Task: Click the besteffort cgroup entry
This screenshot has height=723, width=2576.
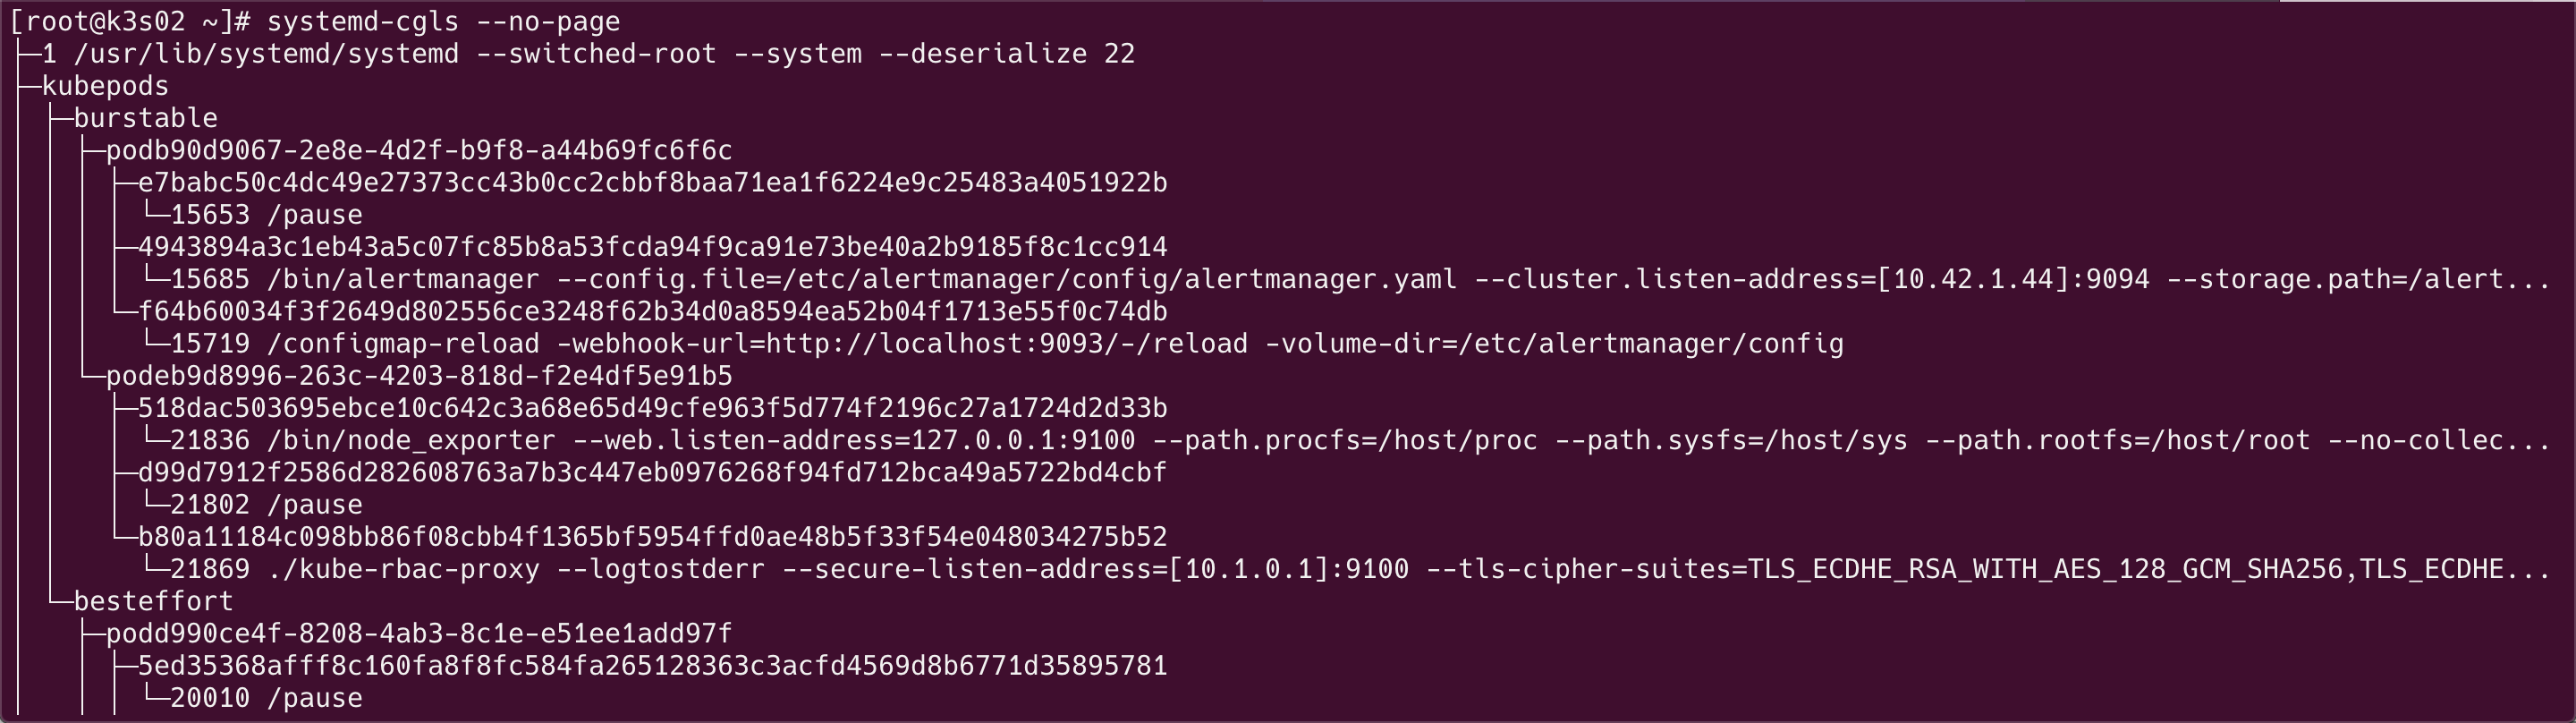Action: pyautogui.click(x=153, y=601)
